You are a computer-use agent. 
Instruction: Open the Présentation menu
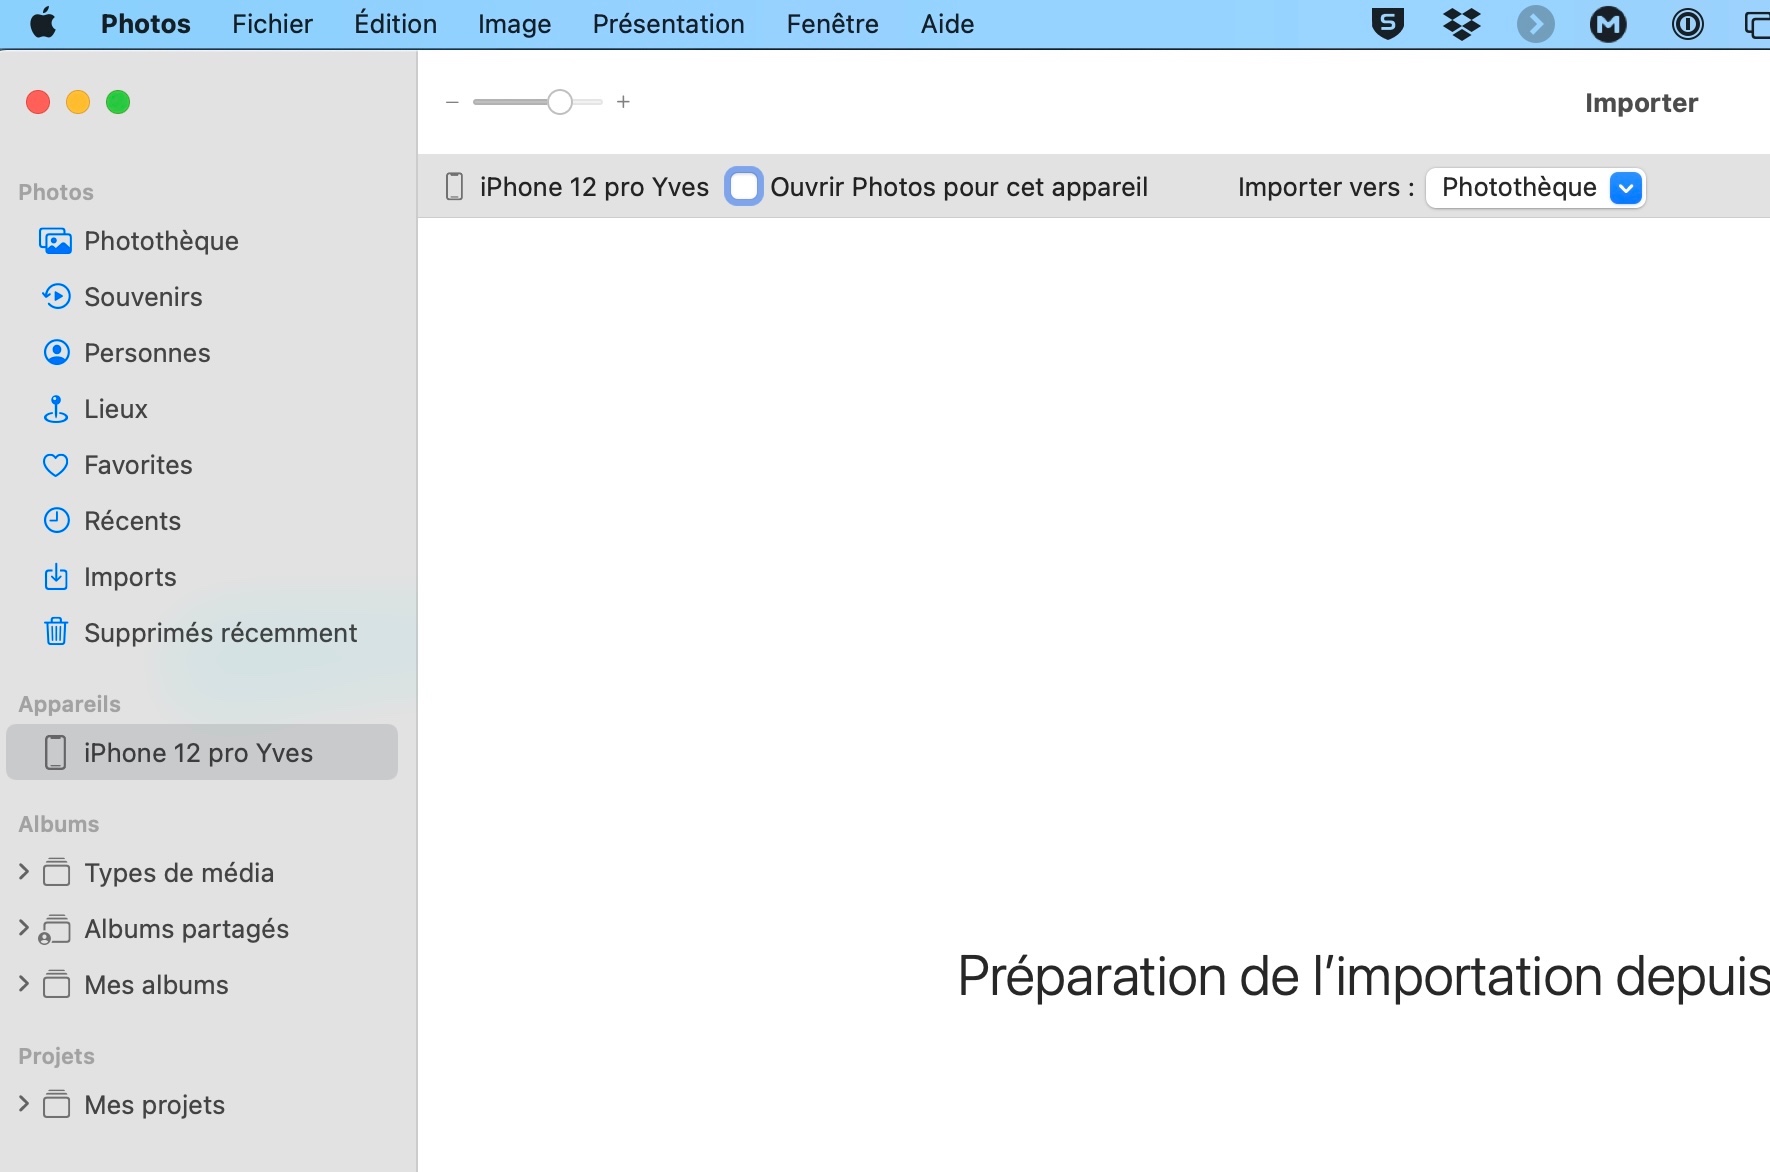pyautogui.click(x=668, y=24)
